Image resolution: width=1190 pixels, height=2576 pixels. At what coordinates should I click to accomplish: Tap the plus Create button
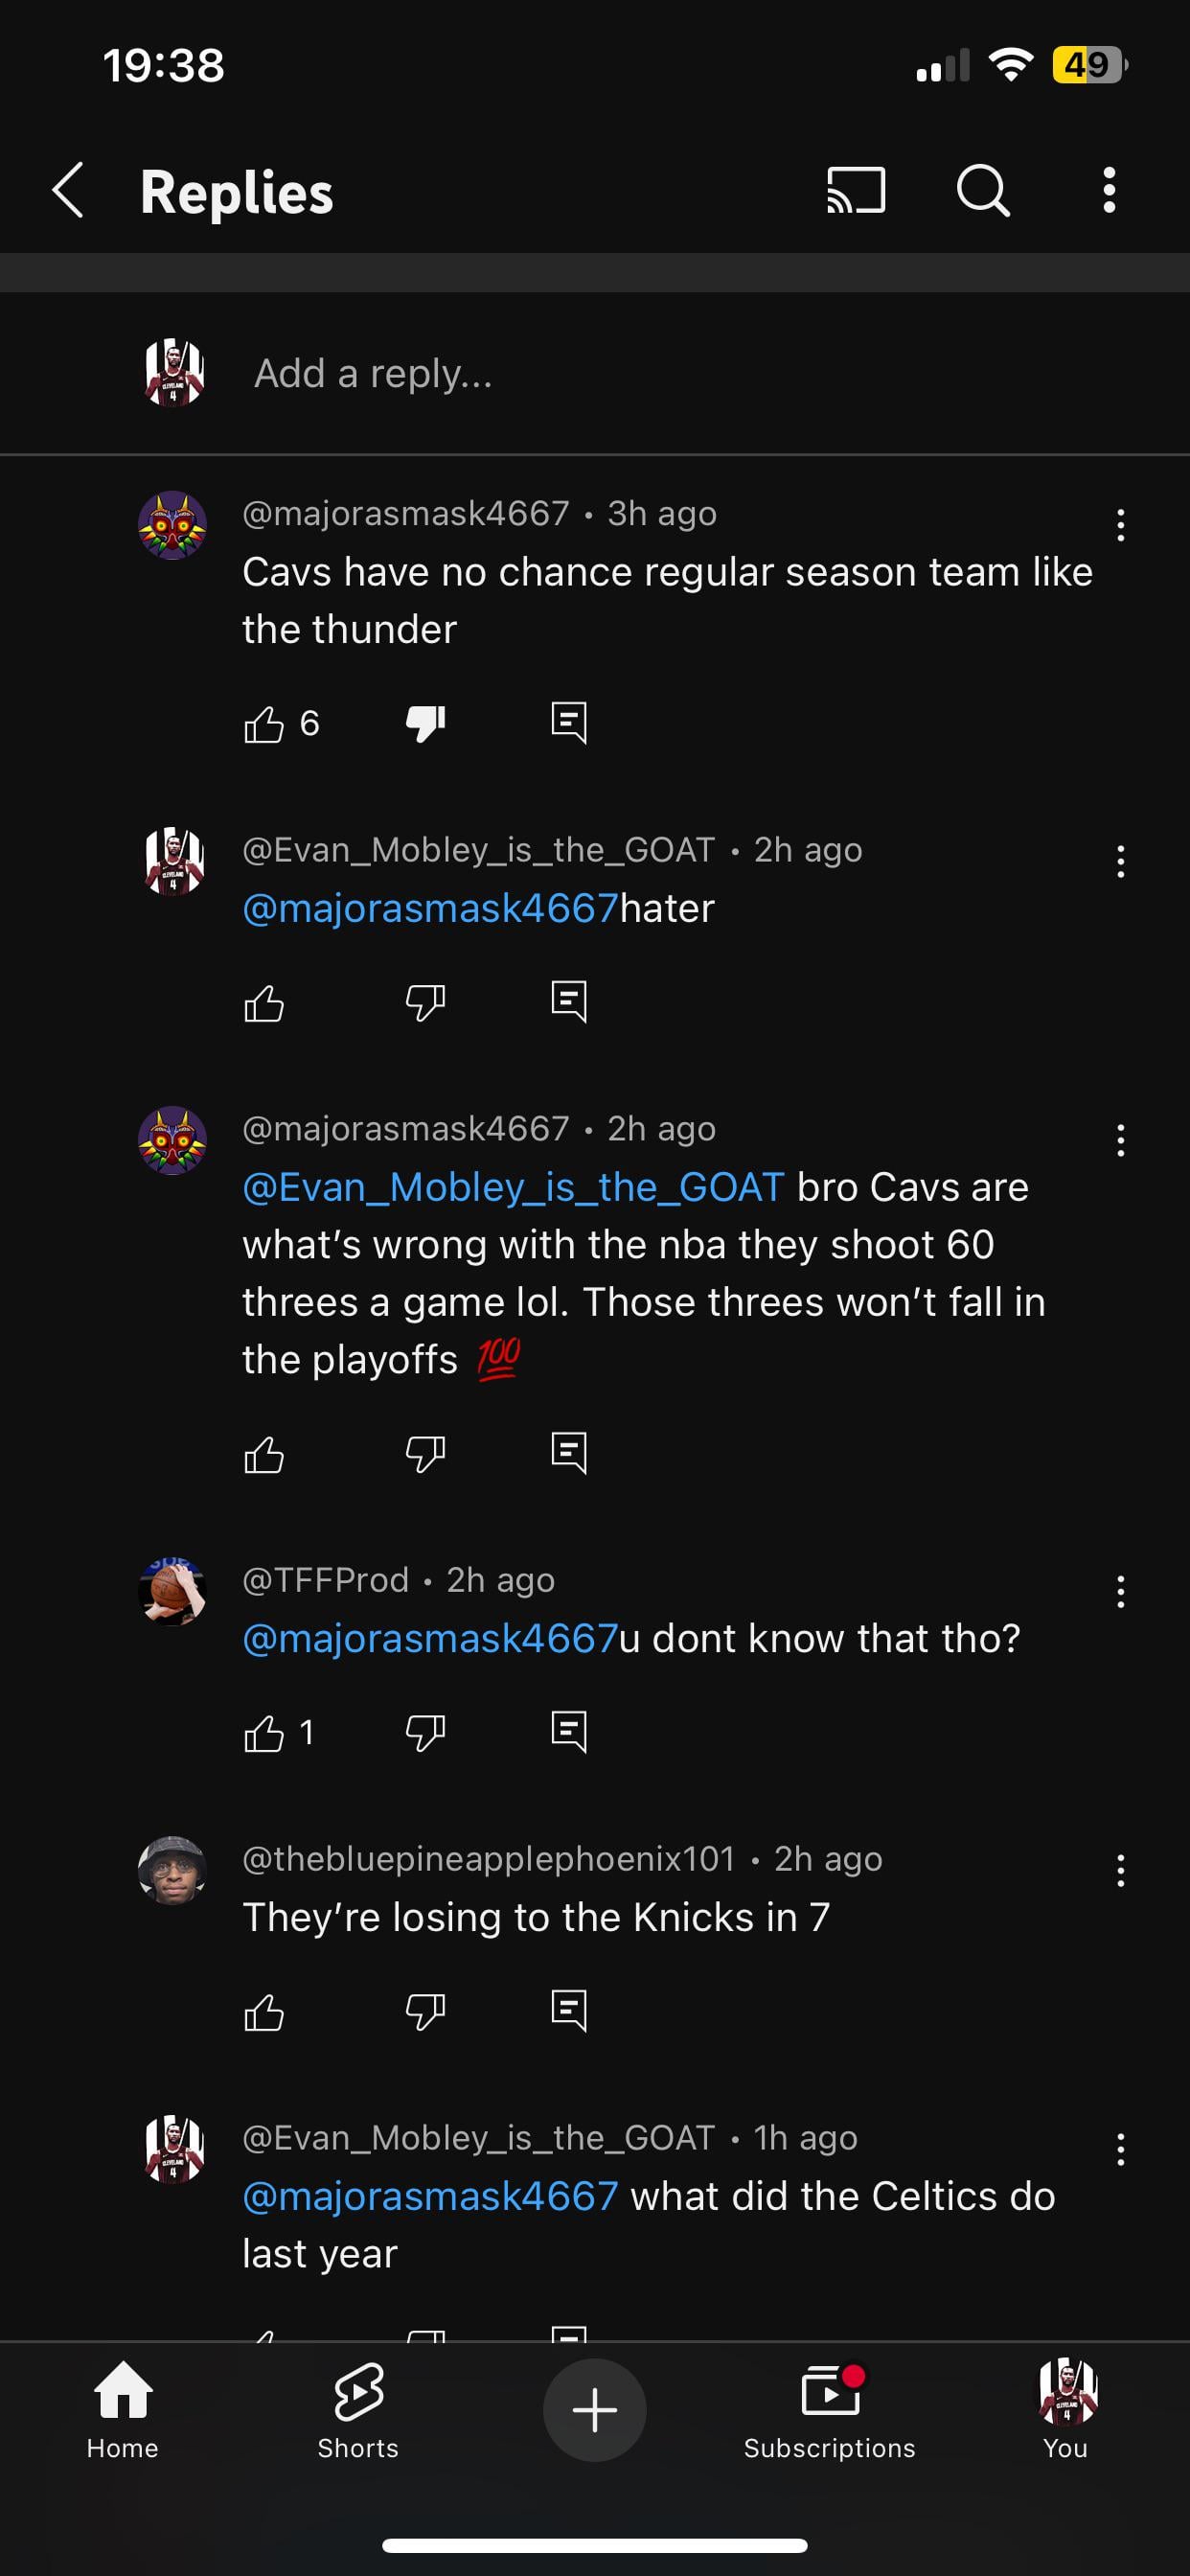595,2409
